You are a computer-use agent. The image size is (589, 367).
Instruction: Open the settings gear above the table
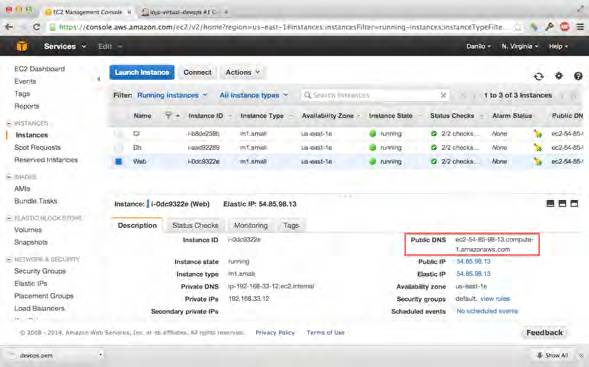(x=559, y=76)
